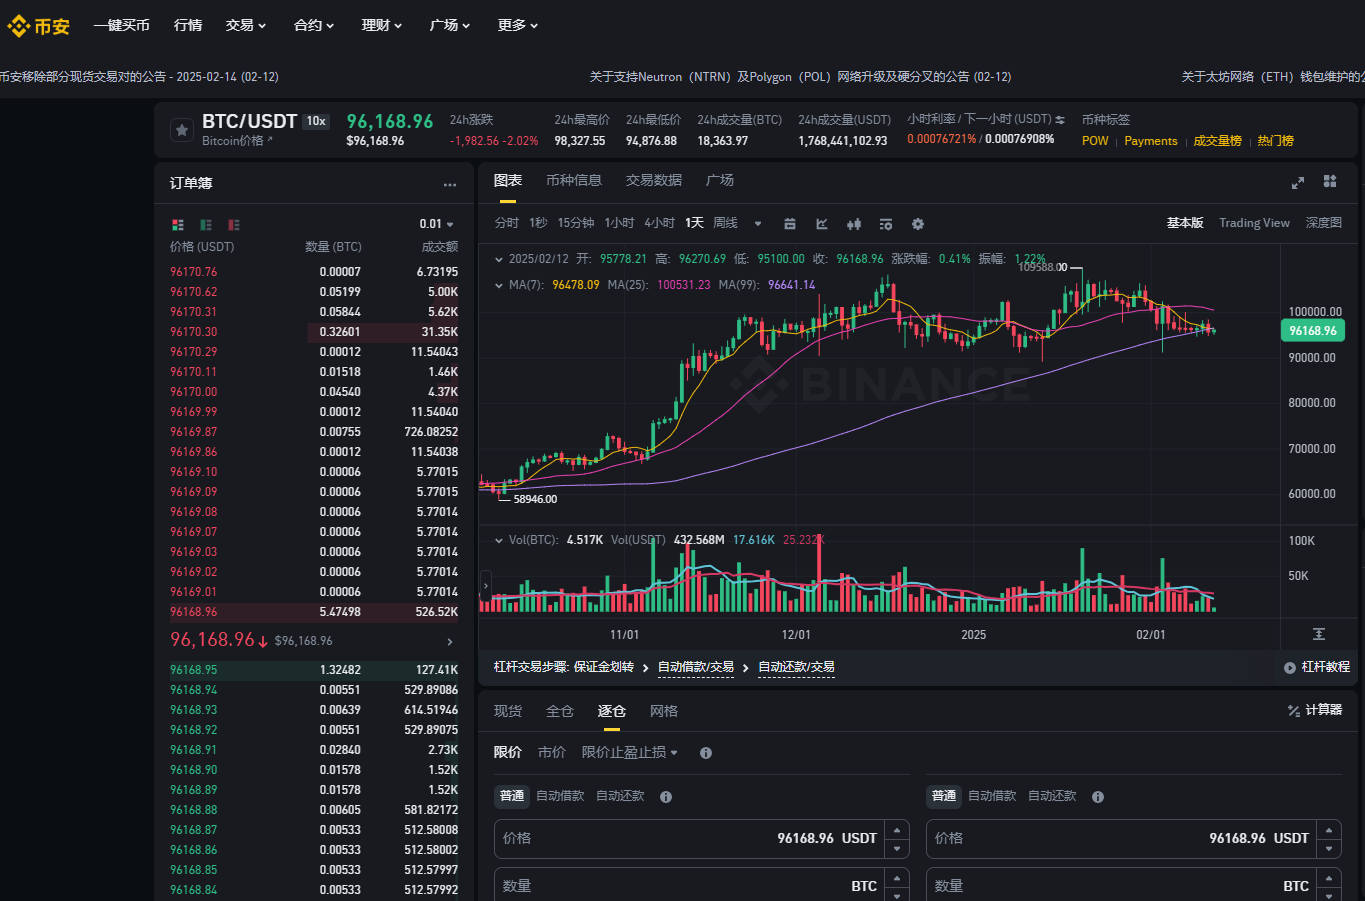The width and height of the screenshot is (1365, 901).
Task: Click the 10x leverage badge
Action: (x=316, y=121)
